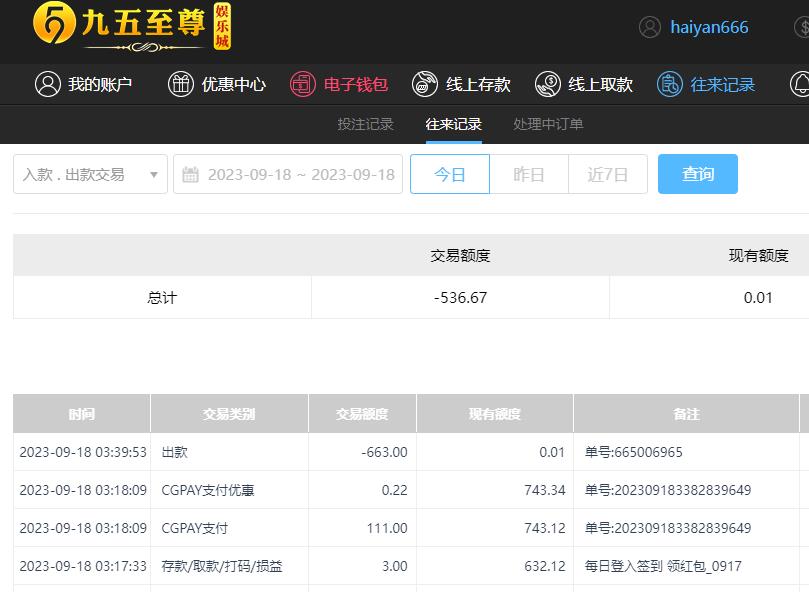
Task: Select the 昨日 date filter
Action: click(529, 174)
